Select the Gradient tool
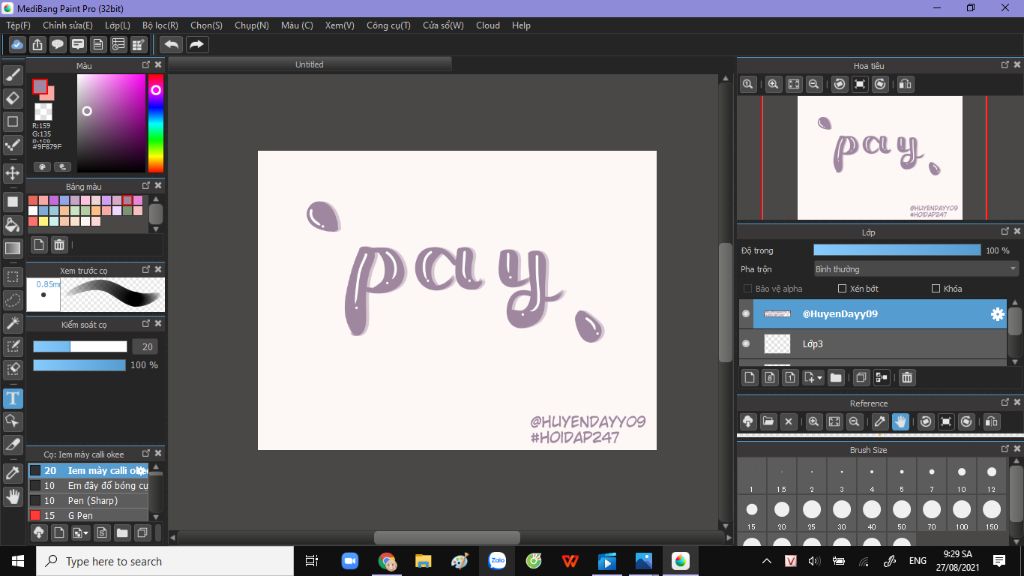 pos(12,248)
